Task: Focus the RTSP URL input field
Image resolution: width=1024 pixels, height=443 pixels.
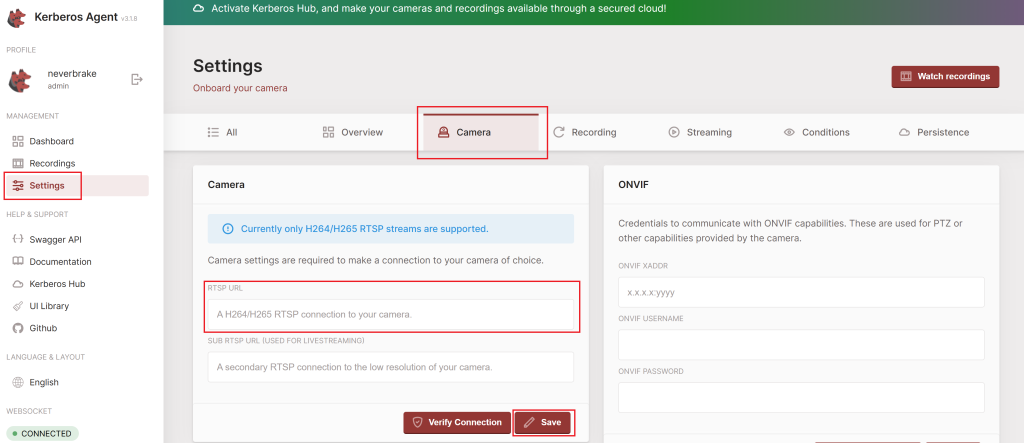Action: pos(391,314)
